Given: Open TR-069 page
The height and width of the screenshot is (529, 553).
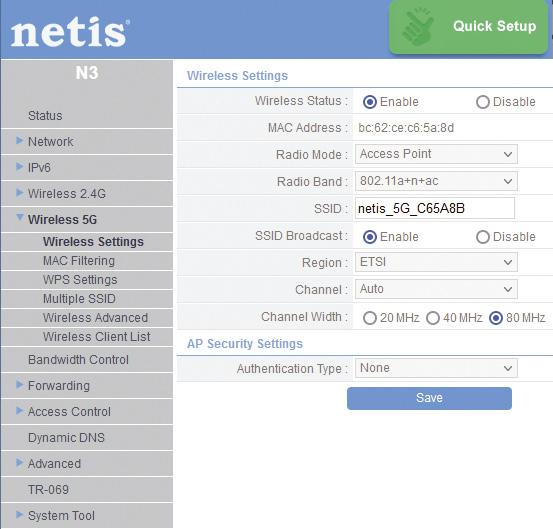Looking at the screenshot, I should (x=48, y=490).
